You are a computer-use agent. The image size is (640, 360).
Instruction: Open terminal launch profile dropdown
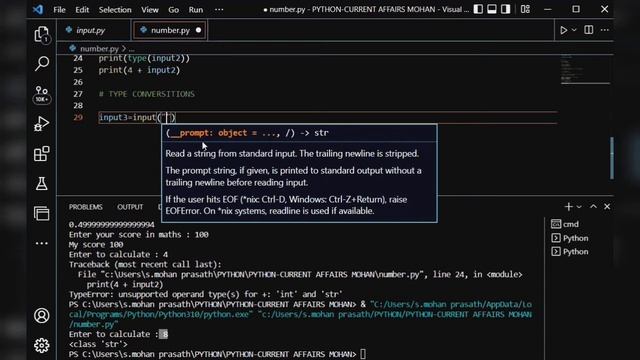pos(579,207)
